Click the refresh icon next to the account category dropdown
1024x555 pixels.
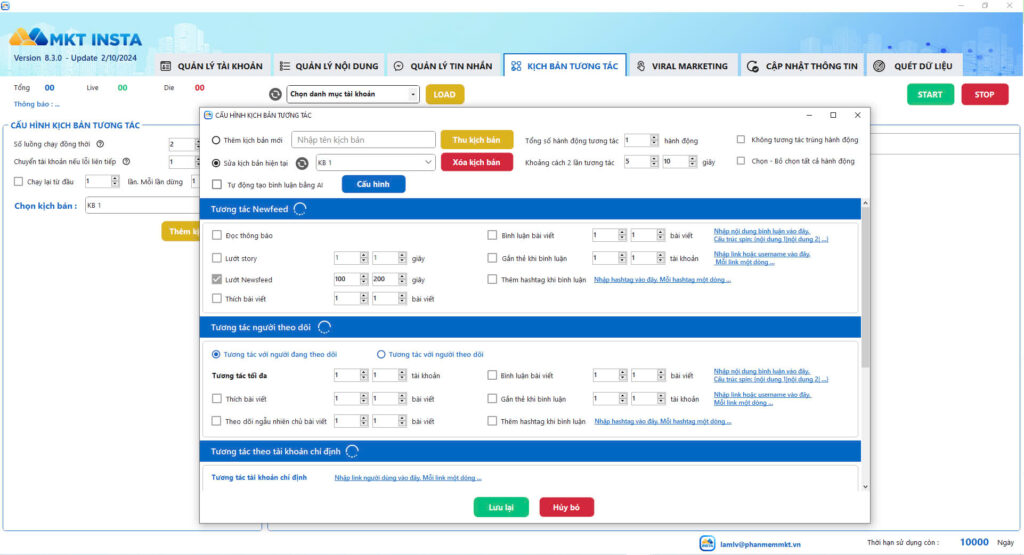[x=275, y=94]
